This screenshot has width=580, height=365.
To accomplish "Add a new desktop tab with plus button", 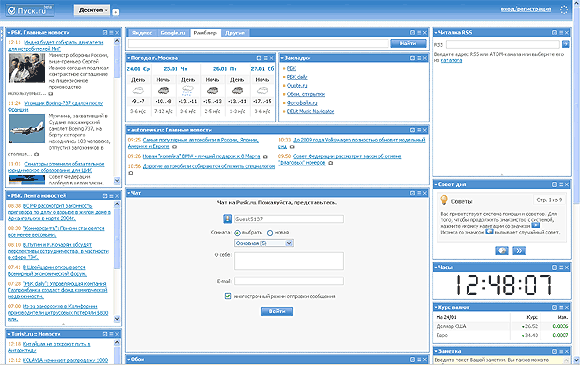I will pos(115,12).
